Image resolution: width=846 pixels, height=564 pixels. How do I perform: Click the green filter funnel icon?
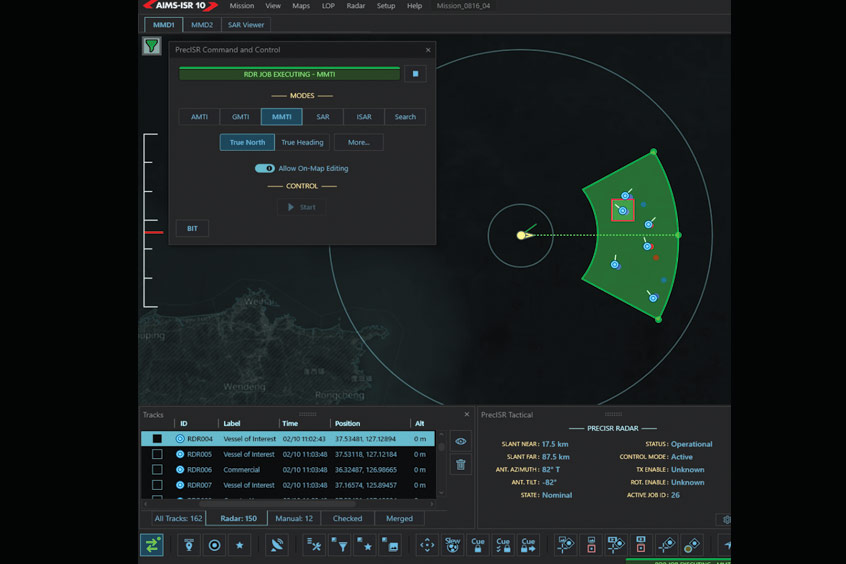[x=151, y=46]
